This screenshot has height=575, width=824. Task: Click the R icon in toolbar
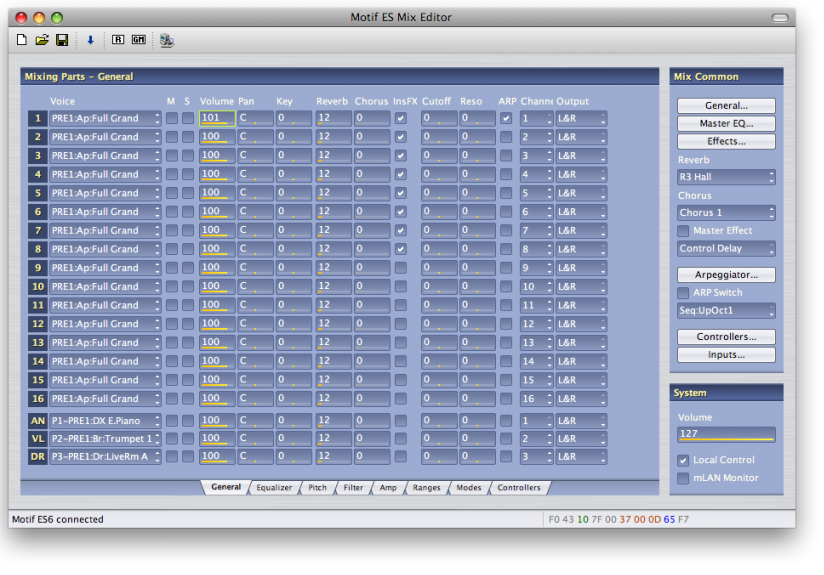point(118,40)
